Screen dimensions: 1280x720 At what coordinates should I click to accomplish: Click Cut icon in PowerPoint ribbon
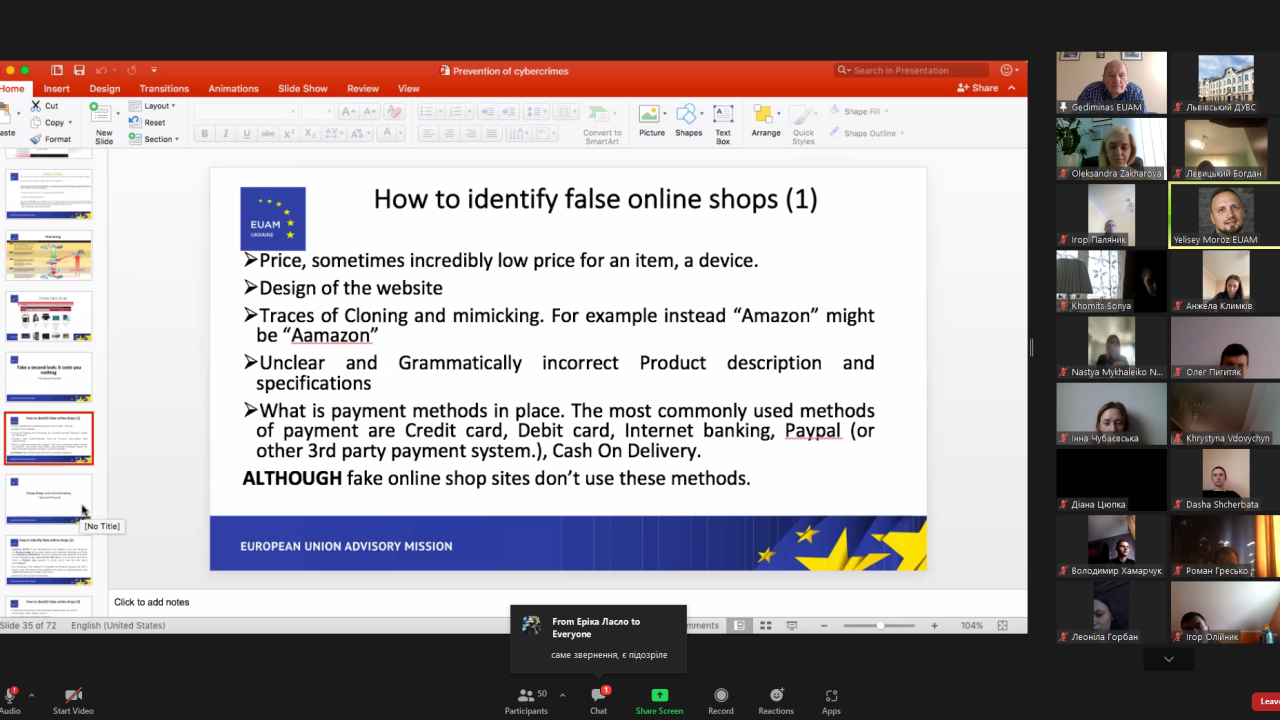click(36, 106)
